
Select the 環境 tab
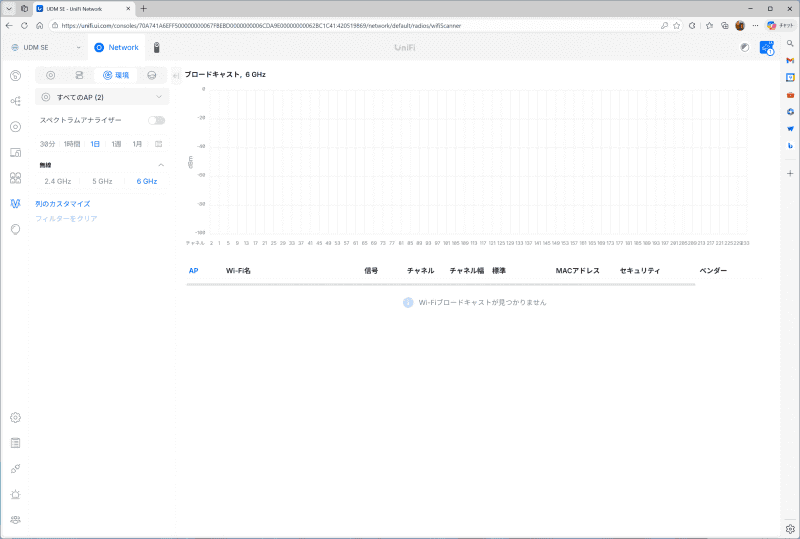(x=116, y=75)
